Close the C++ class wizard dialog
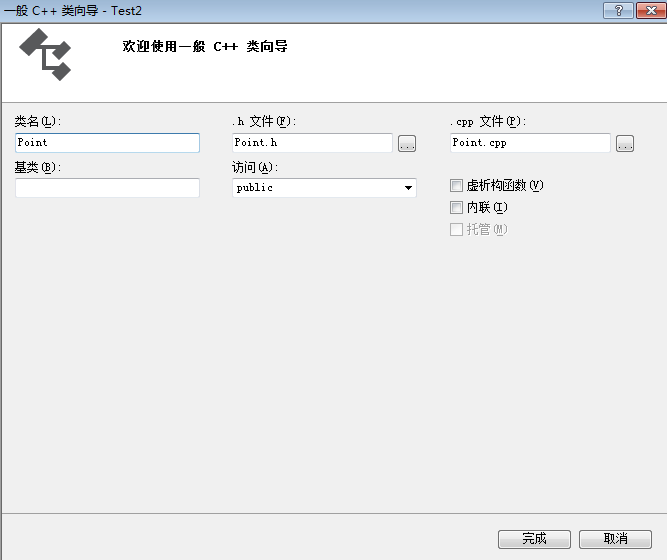The height and width of the screenshot is (560, 667). (651, 10)
